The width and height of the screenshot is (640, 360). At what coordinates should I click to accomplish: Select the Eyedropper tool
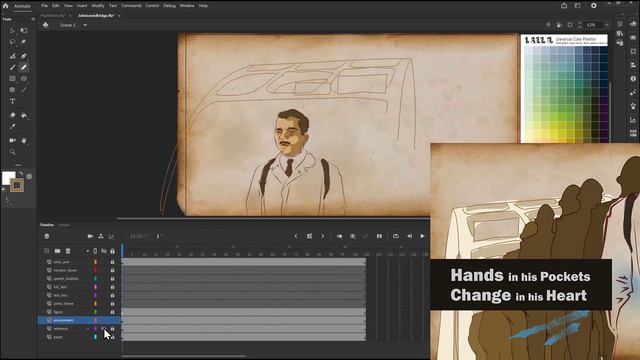tap(12, 127)
